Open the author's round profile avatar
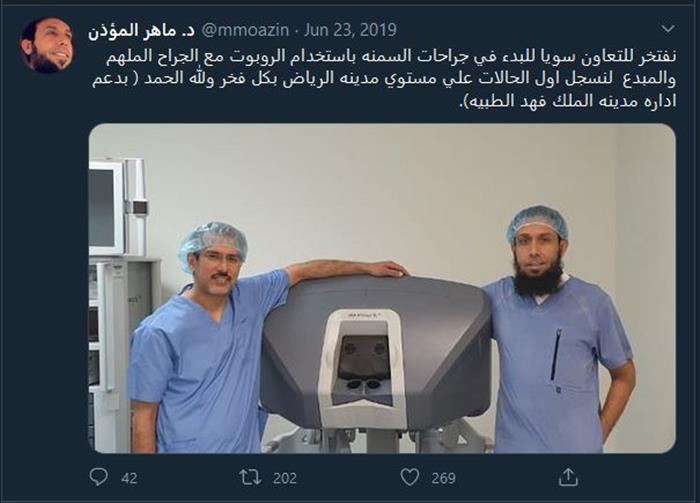The width and height of the screenshot is (700, 503). coord(46,45)
